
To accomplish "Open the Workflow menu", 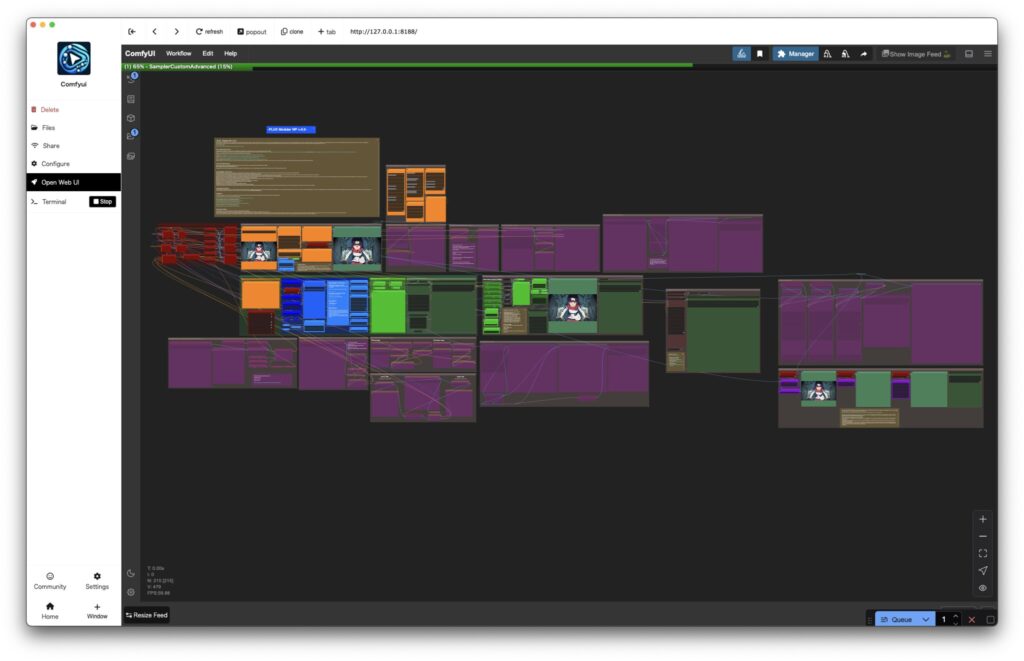I will coord(178,53).
